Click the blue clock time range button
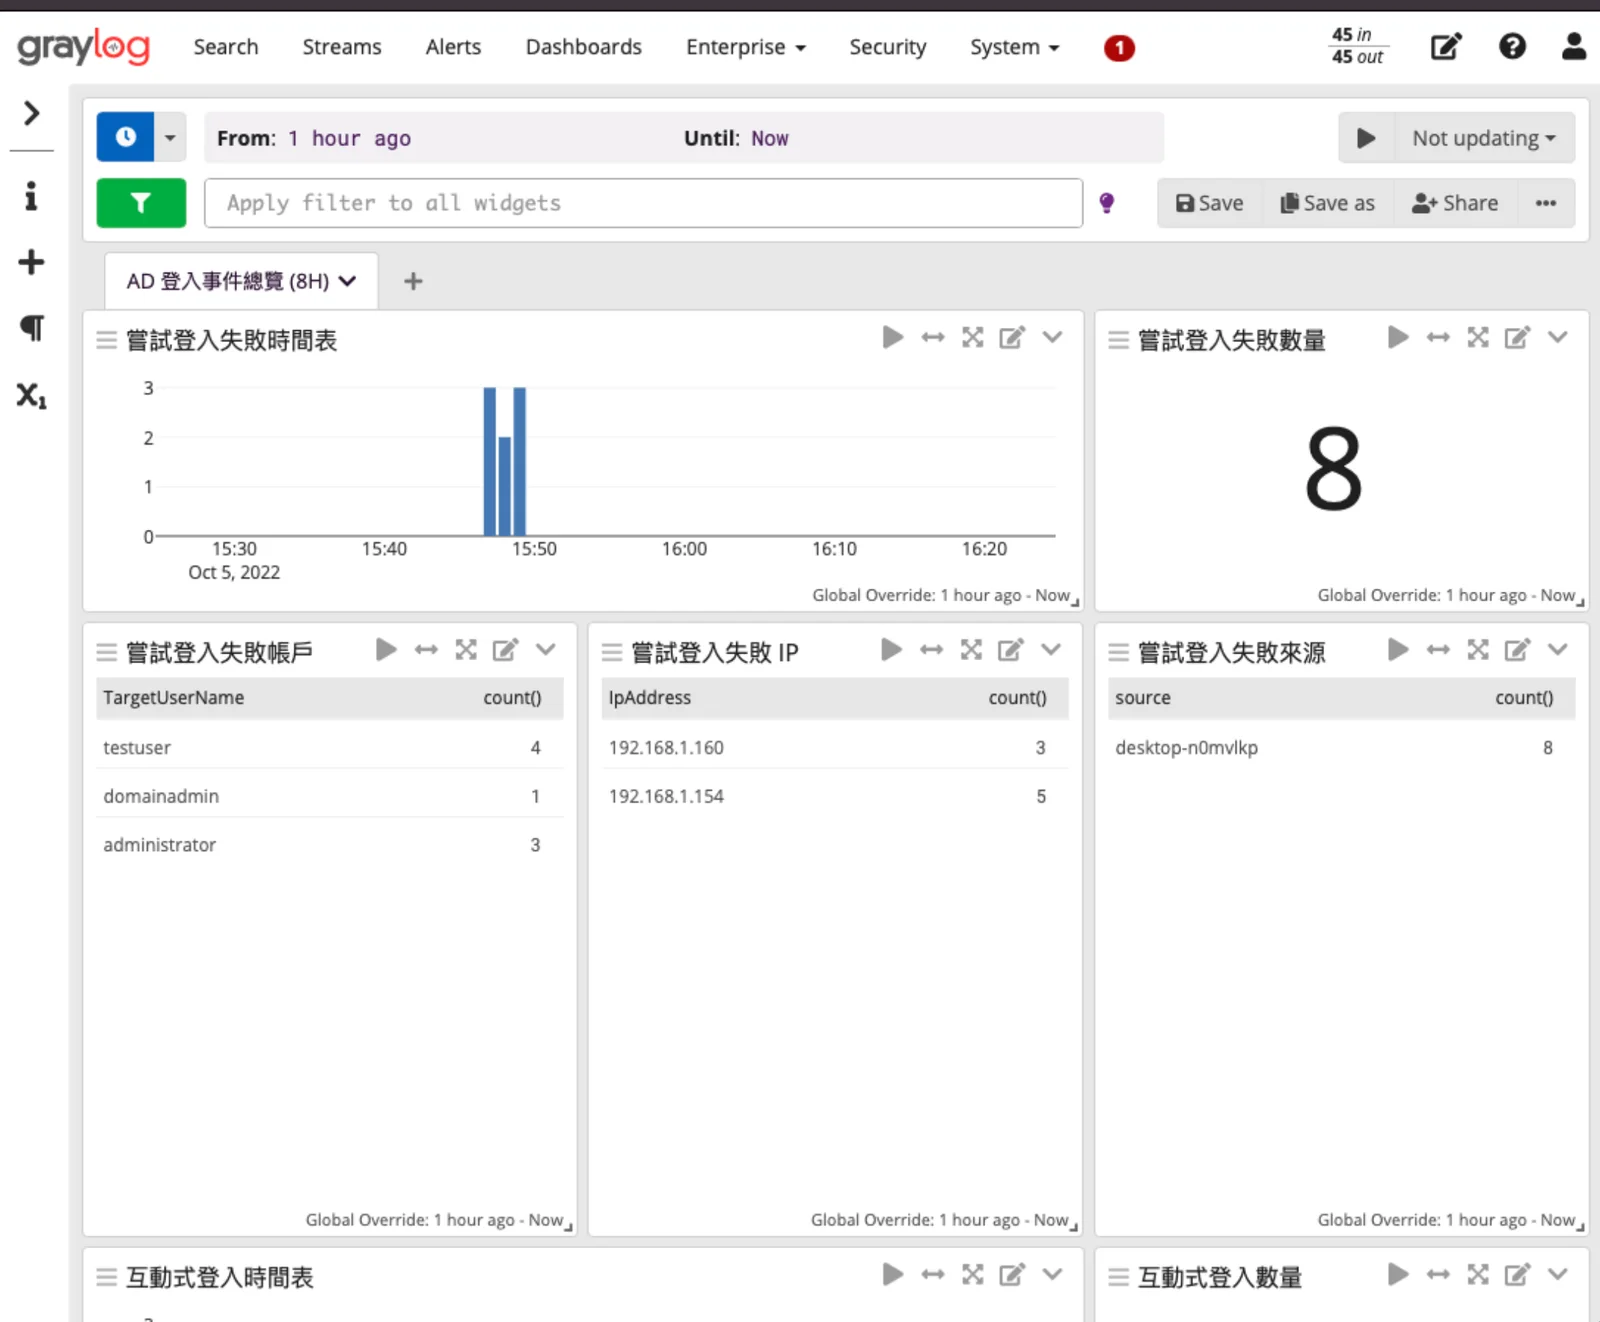Viewport: 1600px width, 1322px height. [x=125, y=137]
